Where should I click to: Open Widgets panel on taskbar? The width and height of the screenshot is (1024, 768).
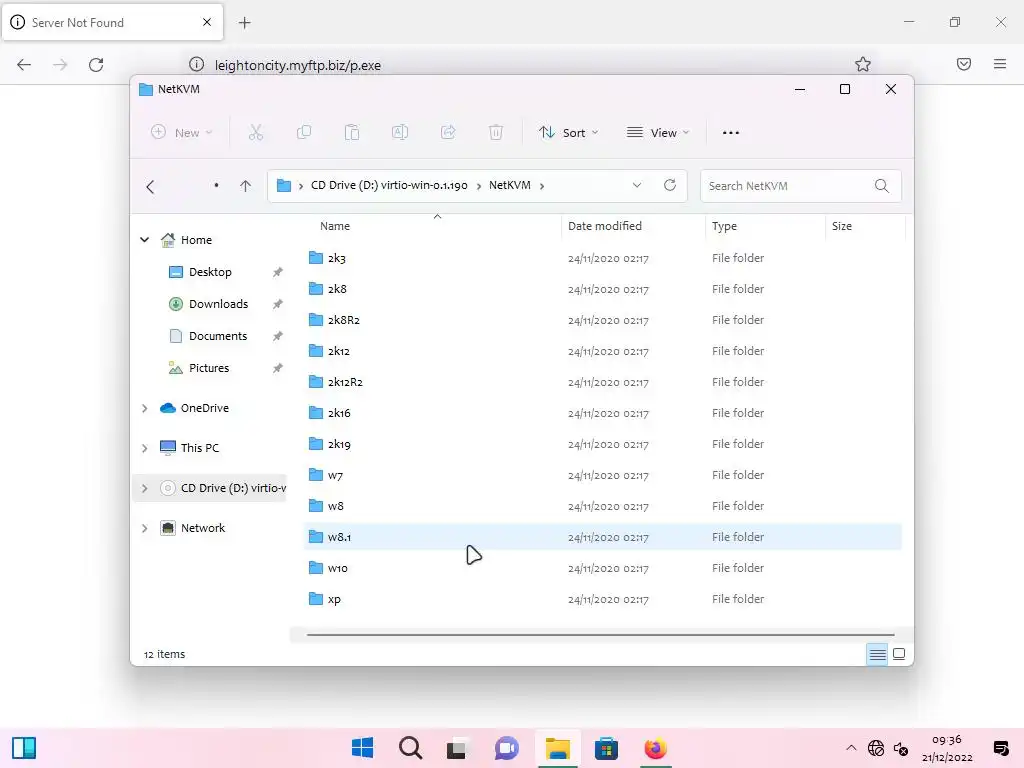[24, 748]
